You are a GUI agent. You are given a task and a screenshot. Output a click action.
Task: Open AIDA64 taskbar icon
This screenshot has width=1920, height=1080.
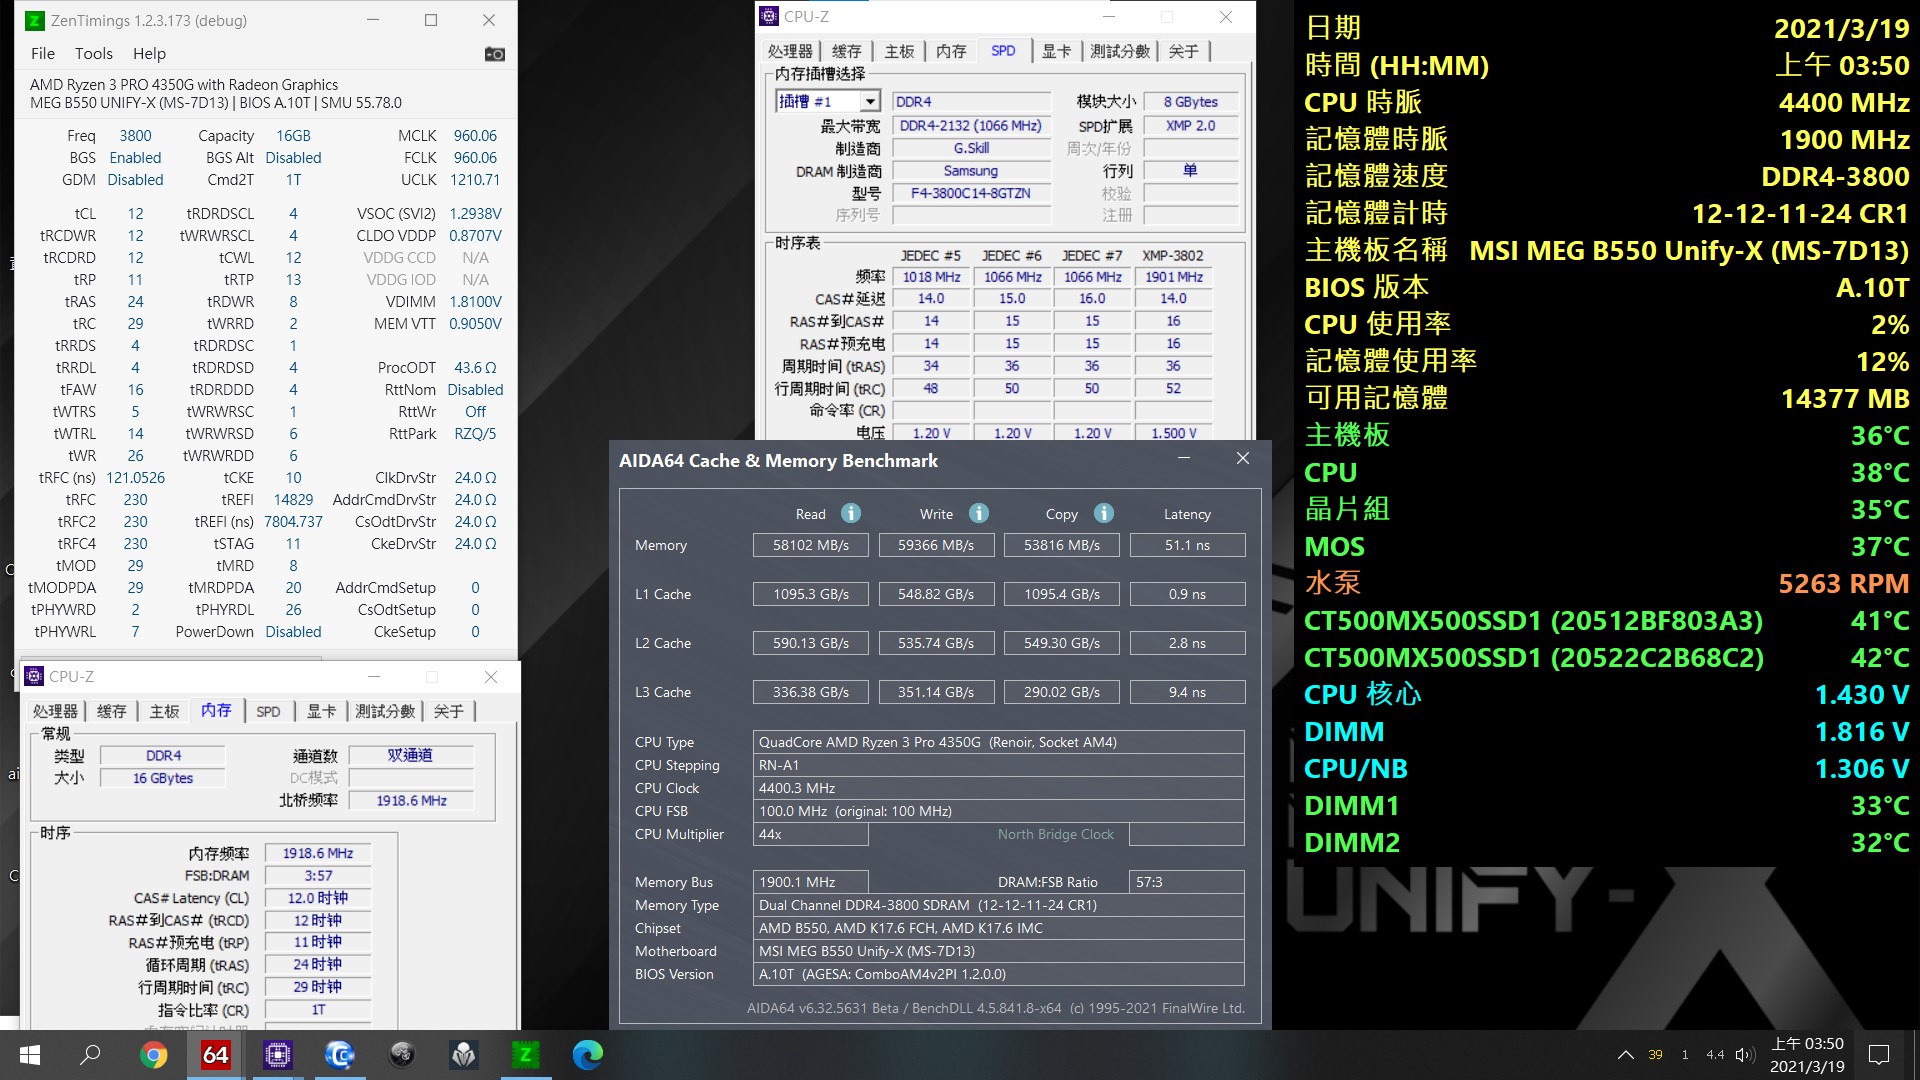(215, 1055)
